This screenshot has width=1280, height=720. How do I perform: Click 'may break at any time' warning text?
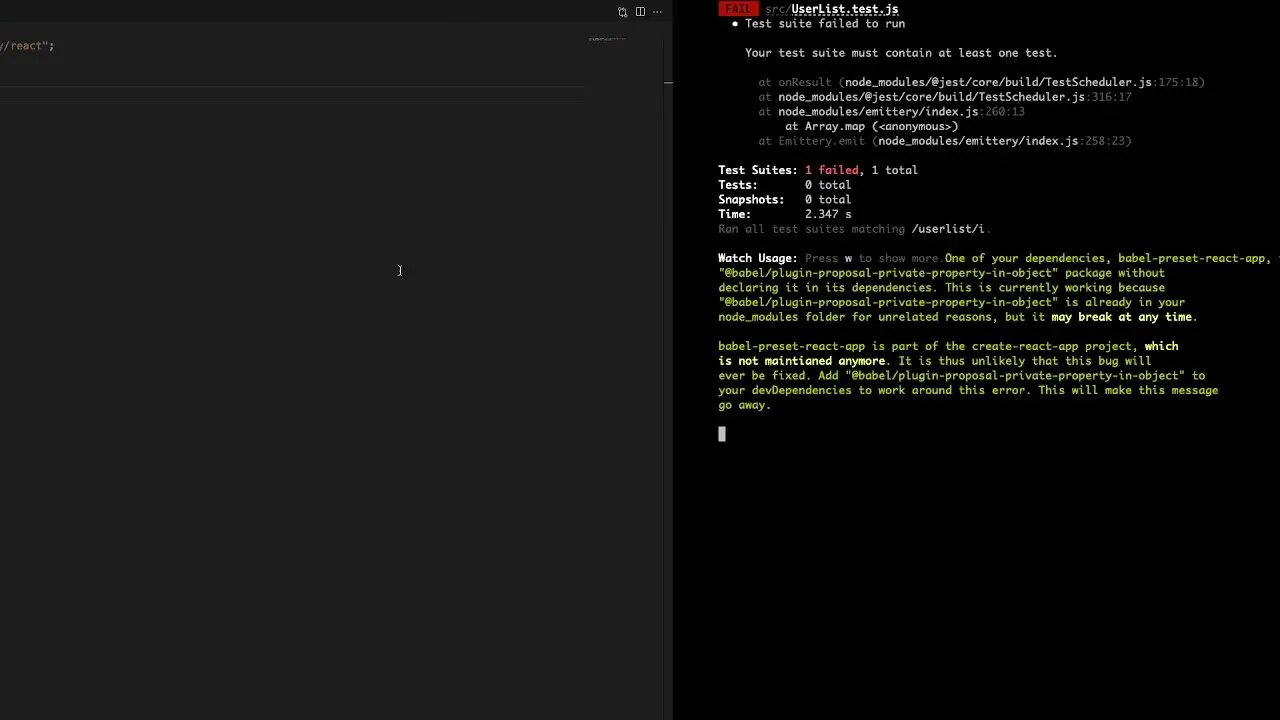point(1121,317)
